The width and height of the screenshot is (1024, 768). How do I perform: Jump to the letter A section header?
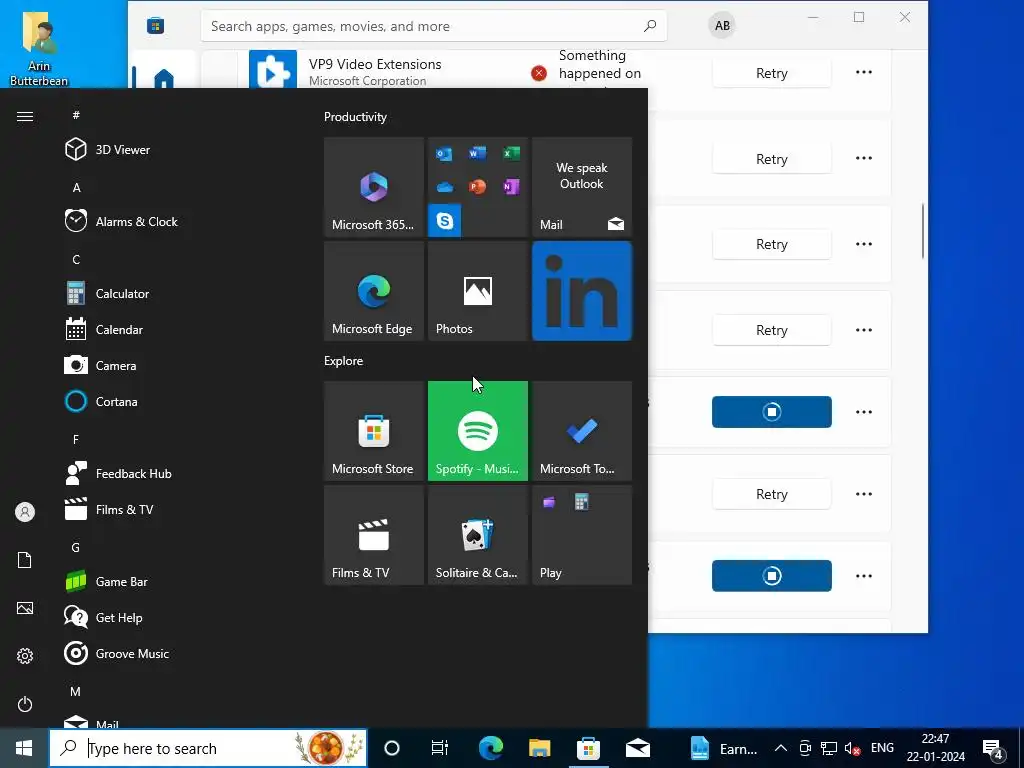point(76,187)
